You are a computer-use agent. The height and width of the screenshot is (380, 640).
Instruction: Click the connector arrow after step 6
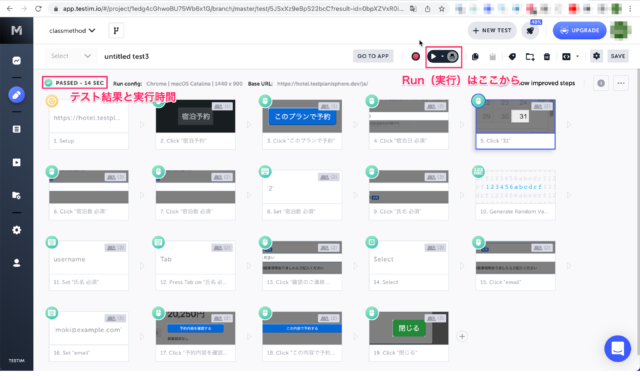[x=142, y=196]
